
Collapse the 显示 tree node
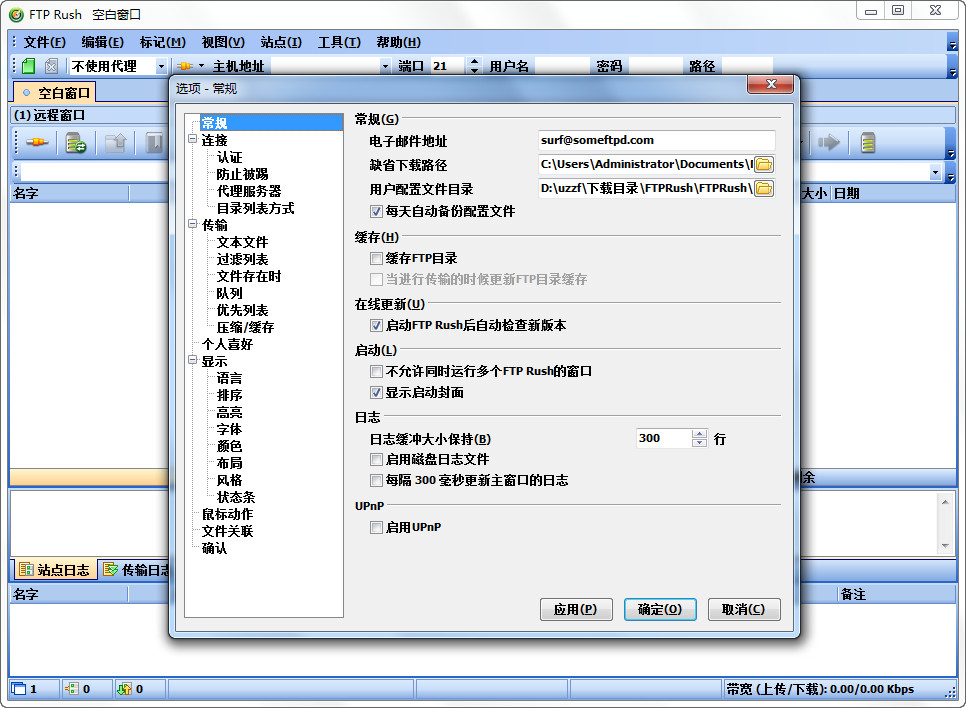tap(193, 360)
